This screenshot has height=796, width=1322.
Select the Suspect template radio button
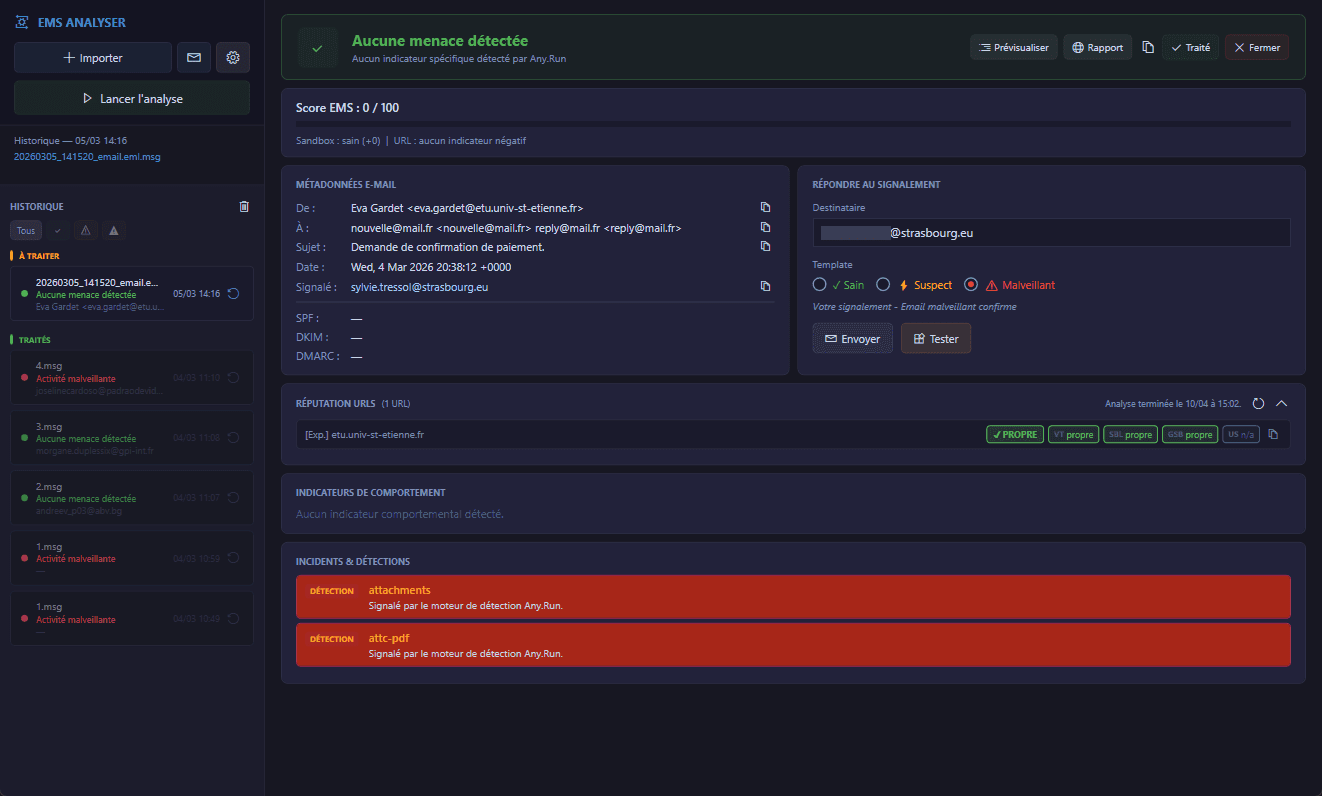[883, 284]
